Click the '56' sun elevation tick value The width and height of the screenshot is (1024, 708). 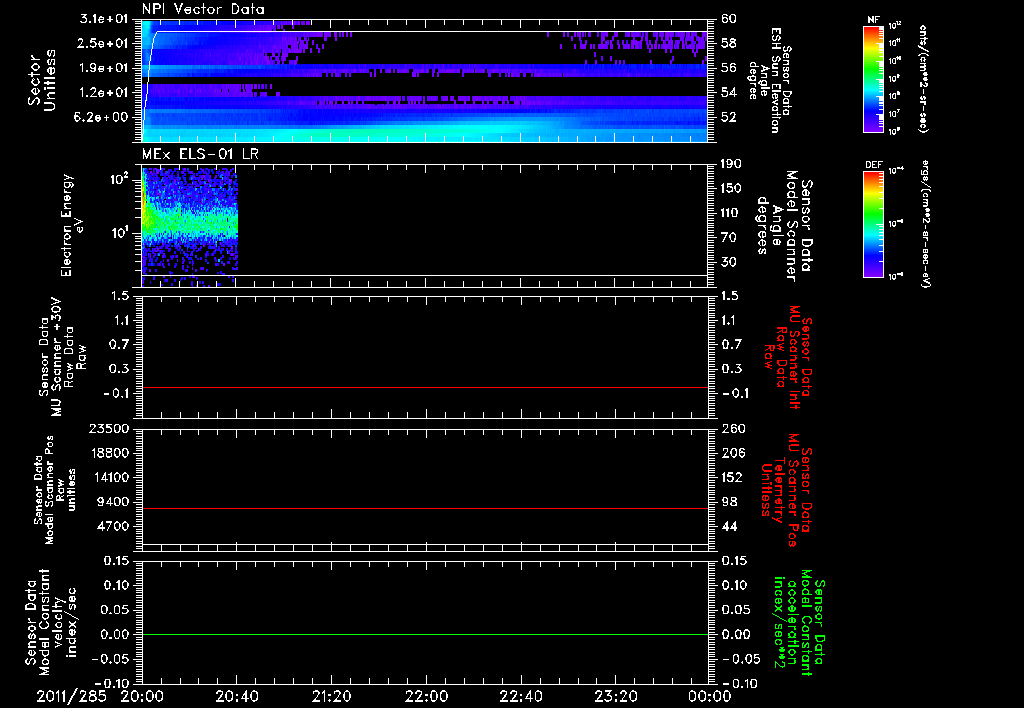729,68
